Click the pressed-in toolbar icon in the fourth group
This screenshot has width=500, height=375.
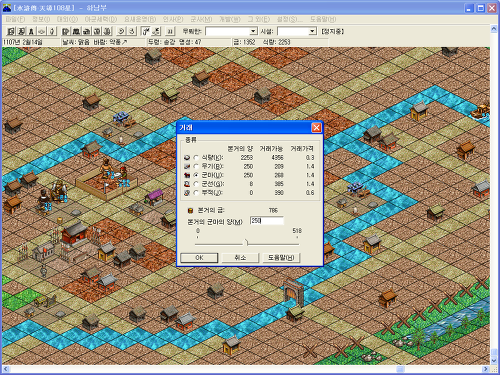(146, 31)
